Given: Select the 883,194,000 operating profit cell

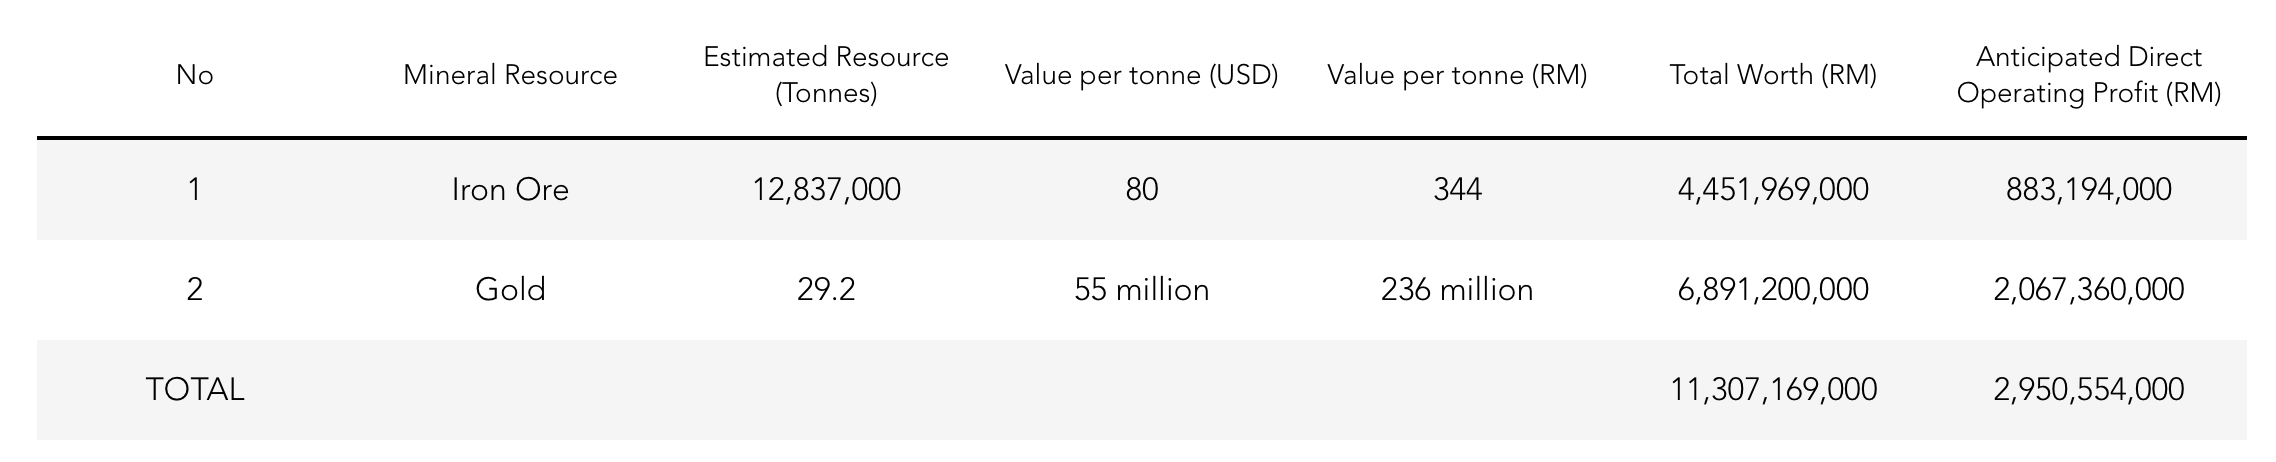Looking at the screenshot, I should (x=2089, y=190).
